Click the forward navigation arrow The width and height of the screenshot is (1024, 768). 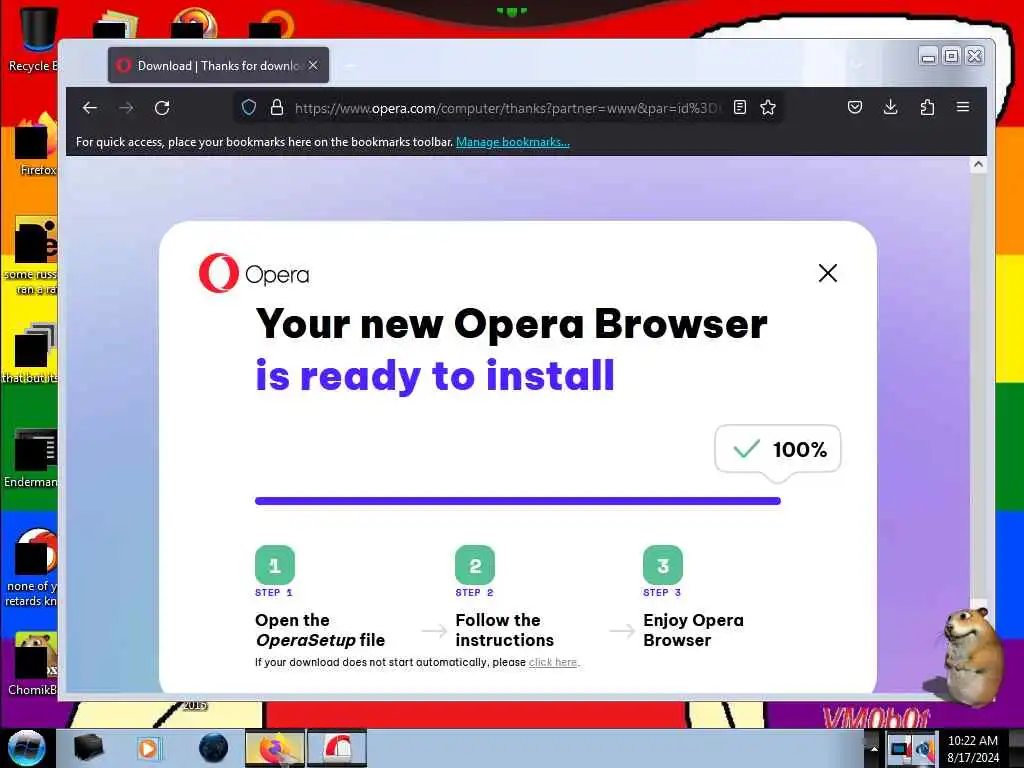126,108
